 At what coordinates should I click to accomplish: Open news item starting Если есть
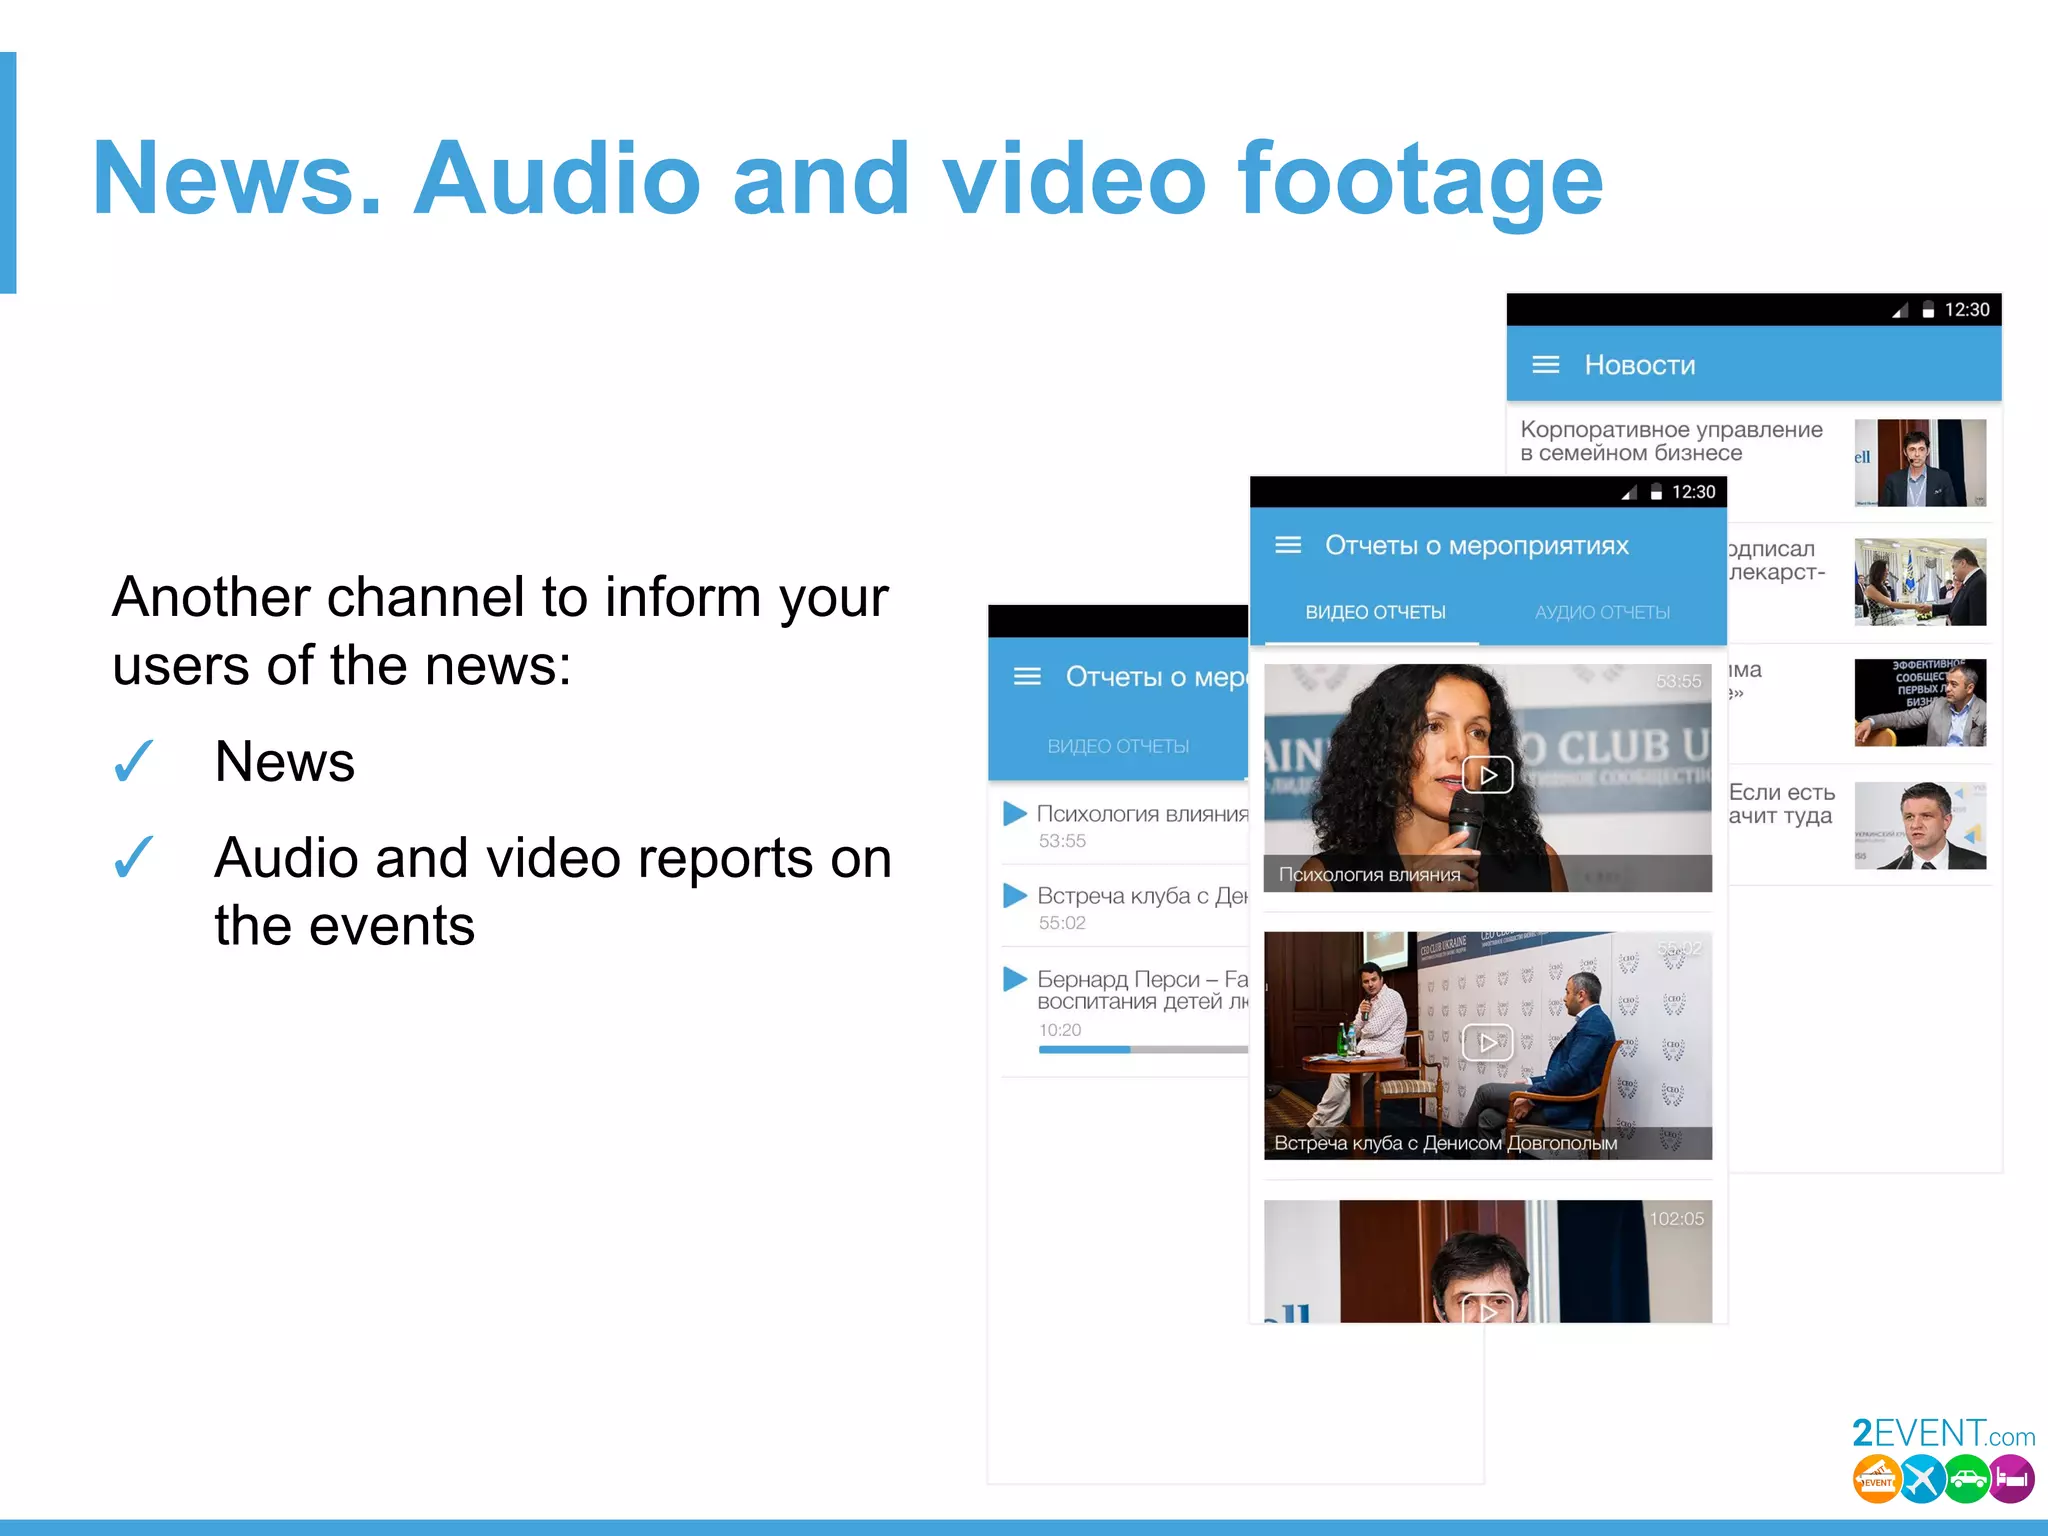1782,804
